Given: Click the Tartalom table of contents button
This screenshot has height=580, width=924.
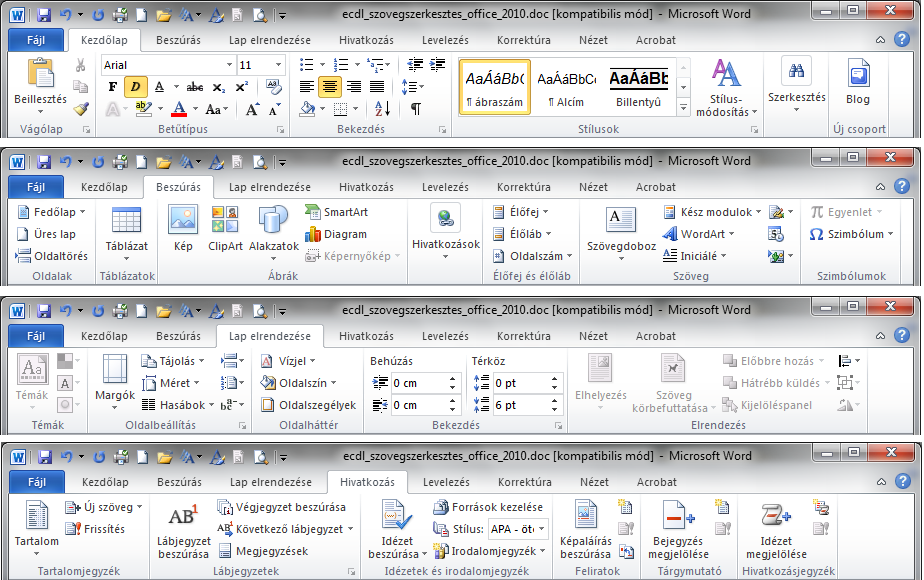Looking at the screenshot, I should 37,528.
